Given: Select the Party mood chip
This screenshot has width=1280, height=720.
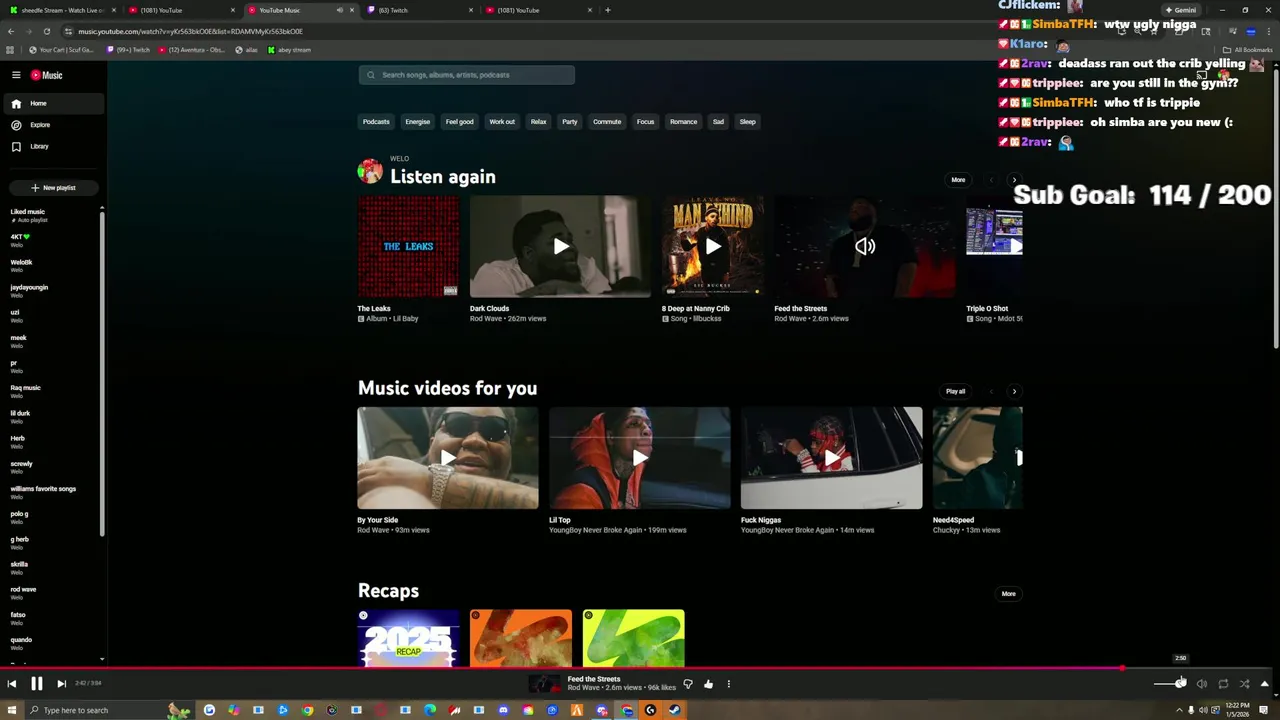Looking at the screenshot, I should click(x=570, y=122).
